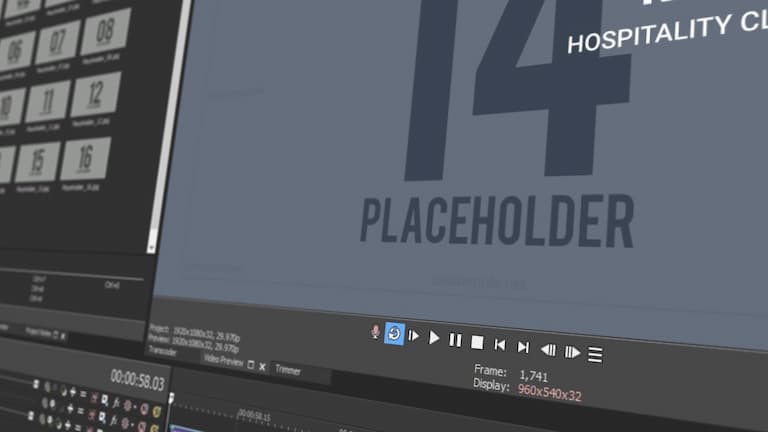
Task: Close the Video Preview tab
Action: coord(263,366)
